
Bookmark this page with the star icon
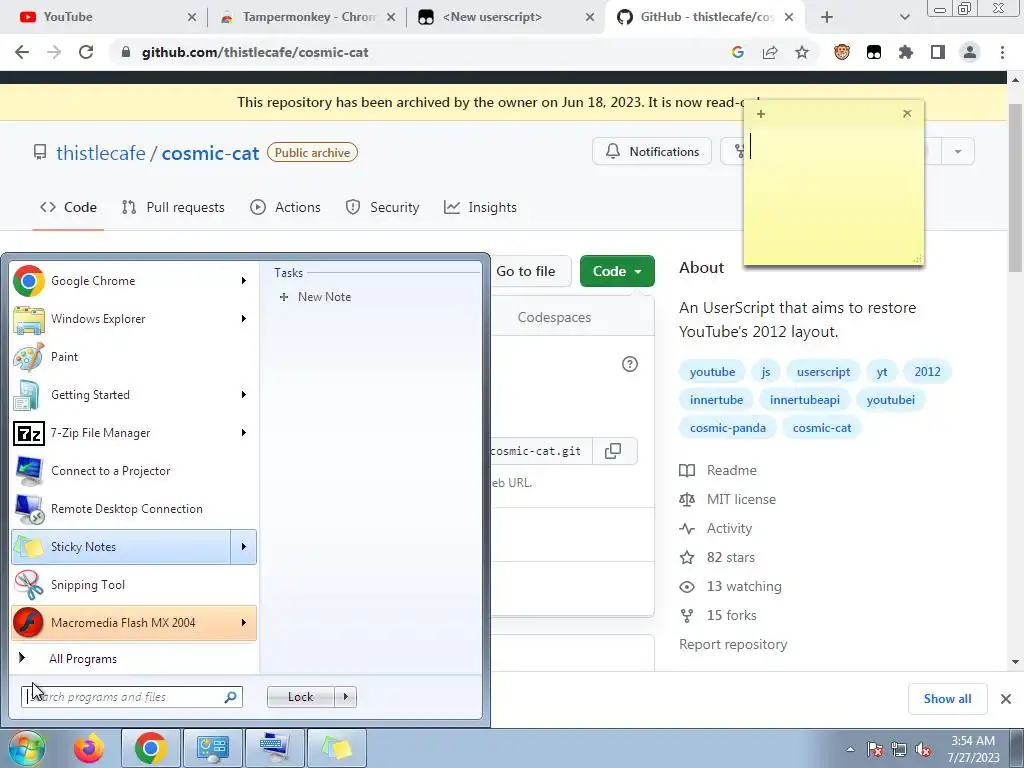(802, 52)
